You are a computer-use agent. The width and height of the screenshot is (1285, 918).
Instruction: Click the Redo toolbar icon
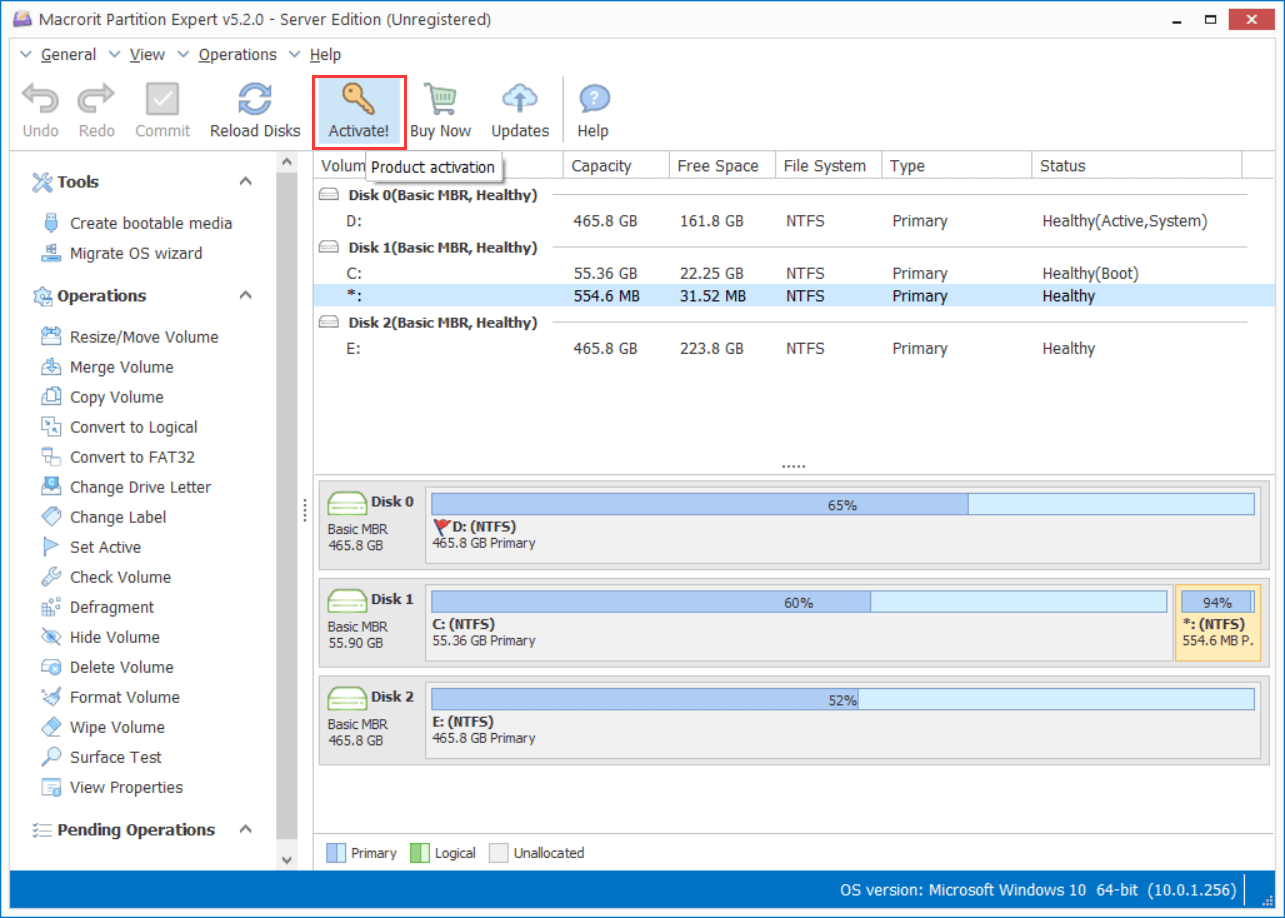[x=97, y=99]
